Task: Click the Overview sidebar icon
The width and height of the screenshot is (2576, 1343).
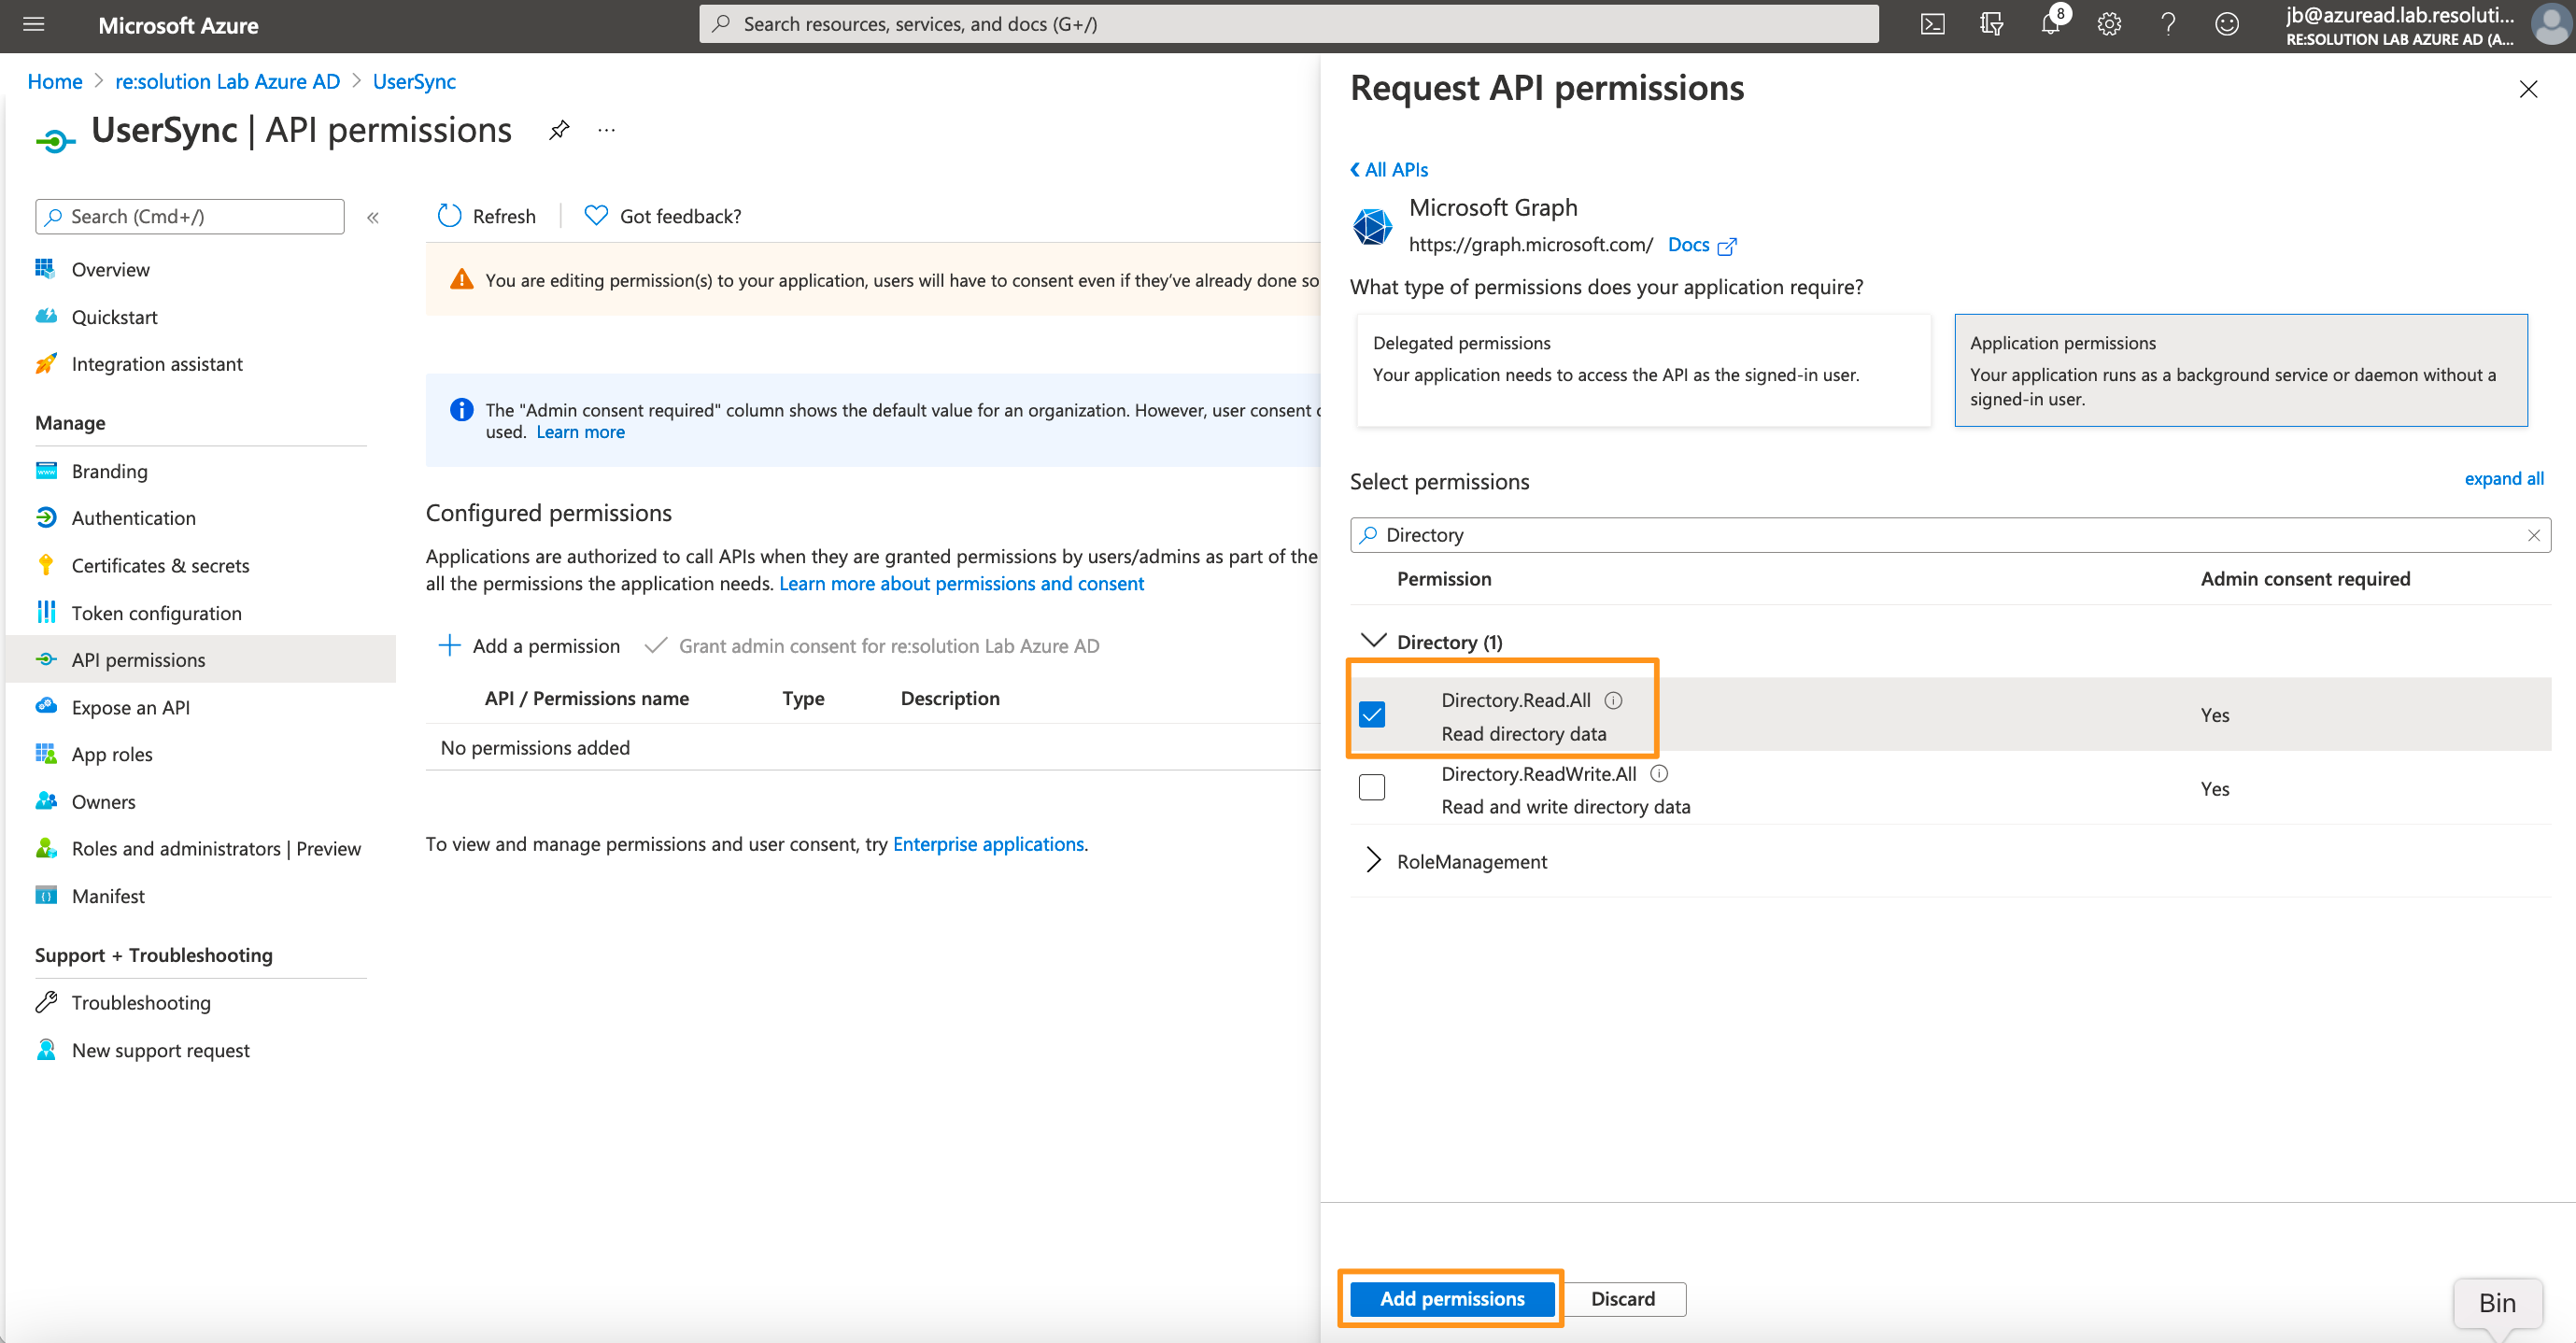Action: (x=46, y=269)
